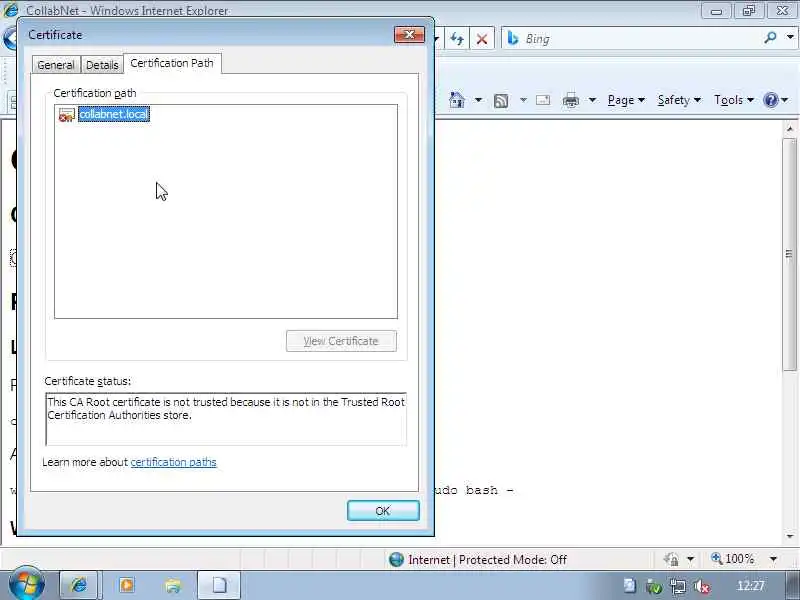Click the View Certificate button
The height and width of the screenshot is (600, 800).
pyautogui.click(x=341, y=341)
